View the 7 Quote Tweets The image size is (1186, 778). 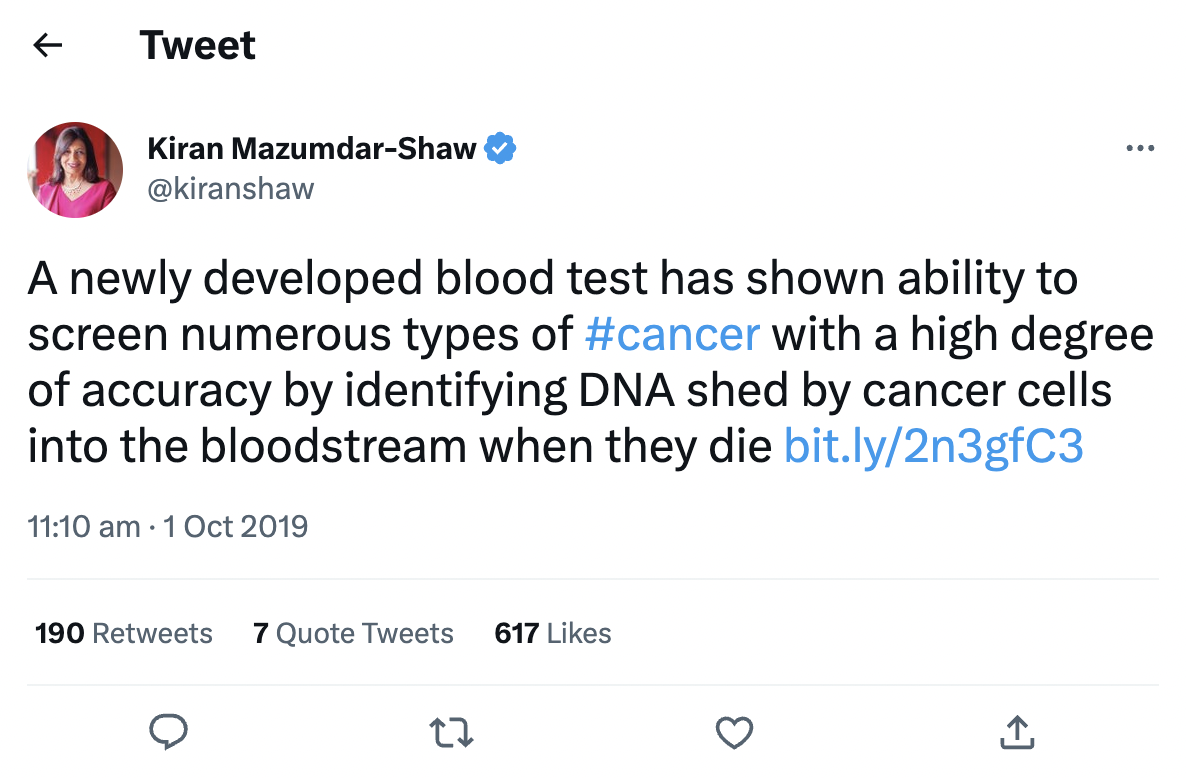353,633
